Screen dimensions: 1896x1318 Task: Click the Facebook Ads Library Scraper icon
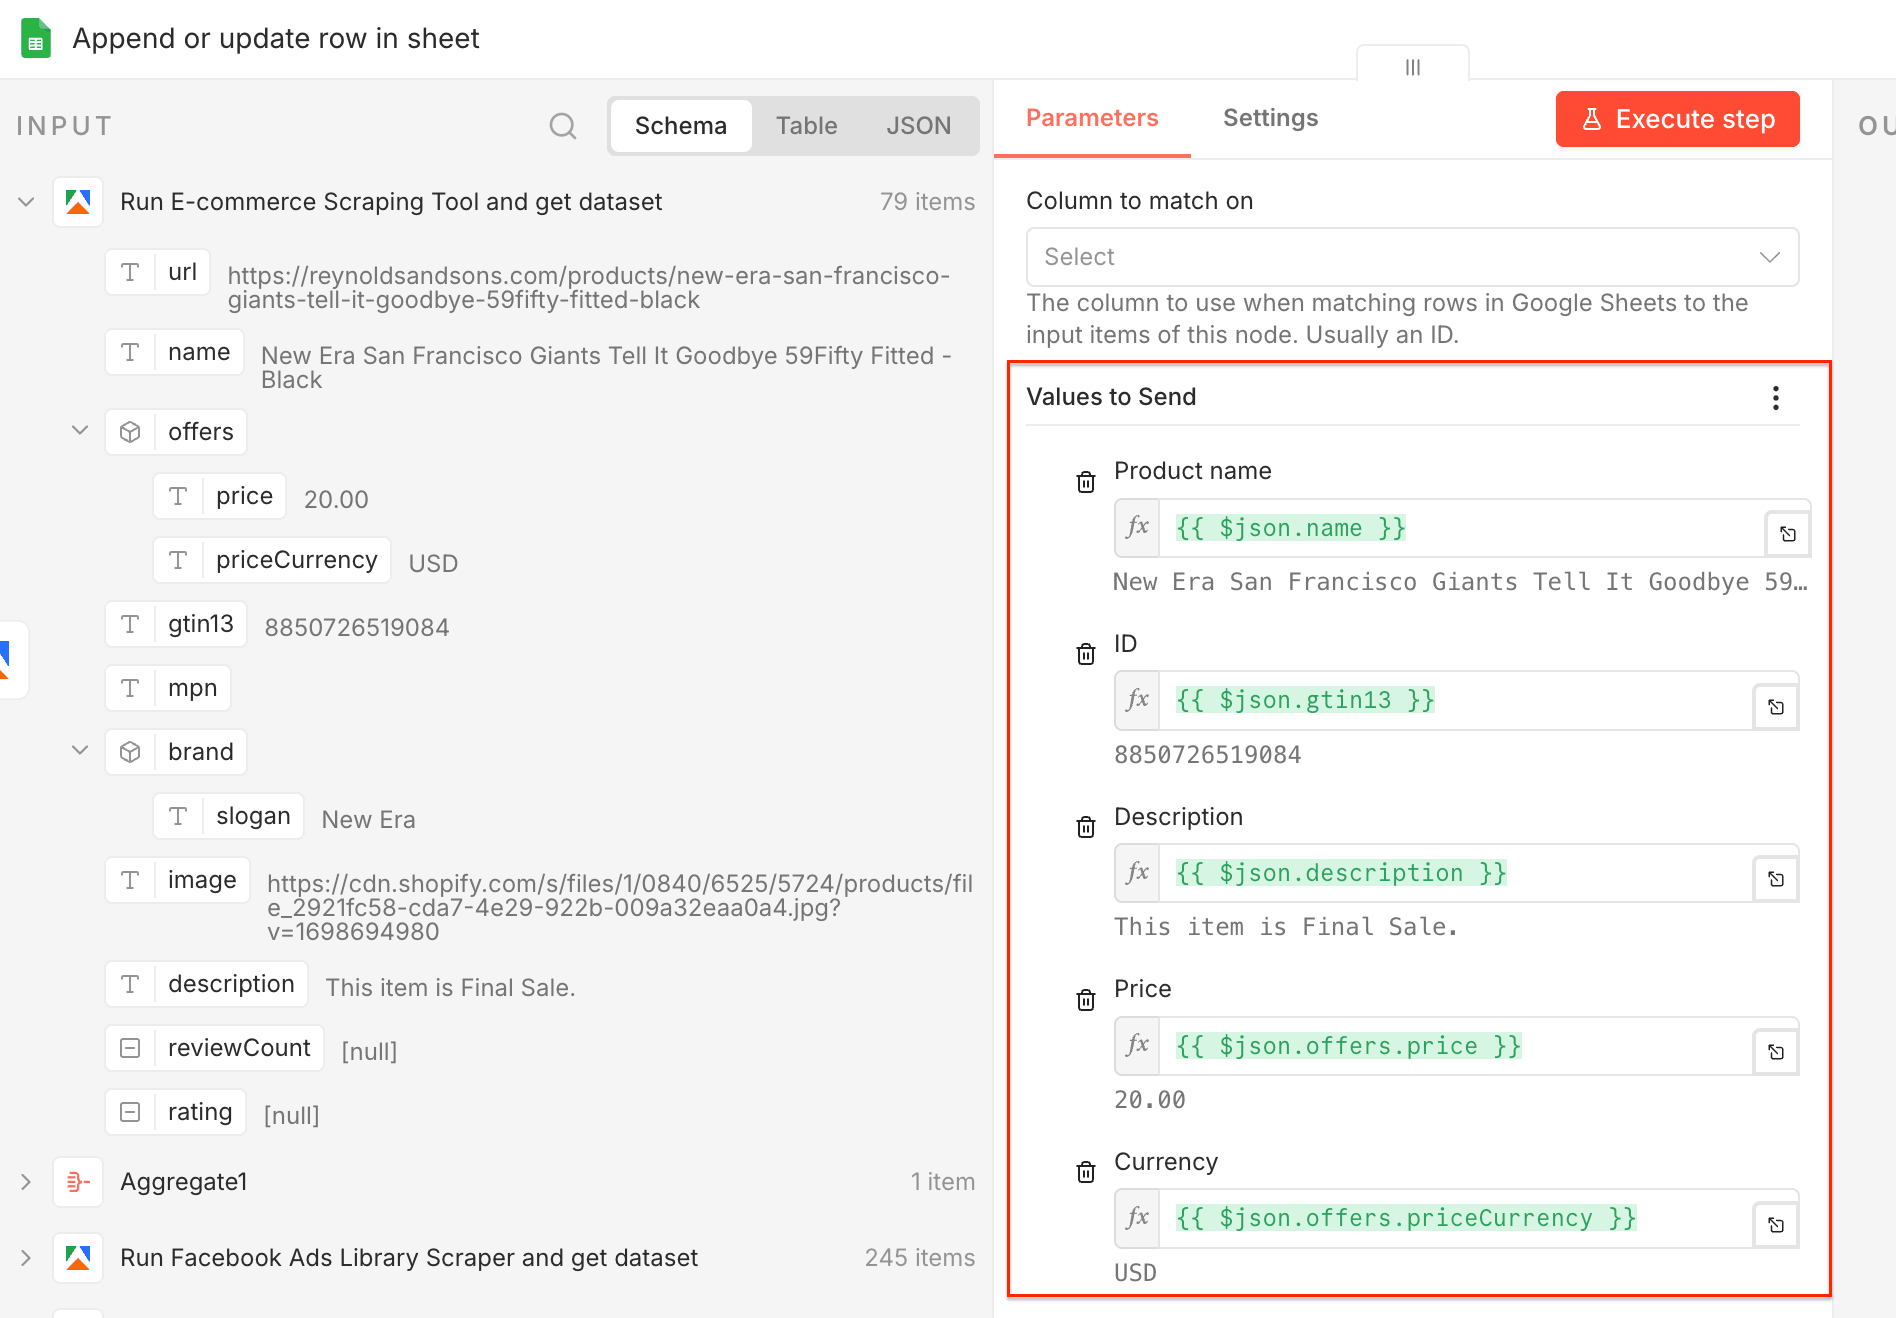(78, 1258)
